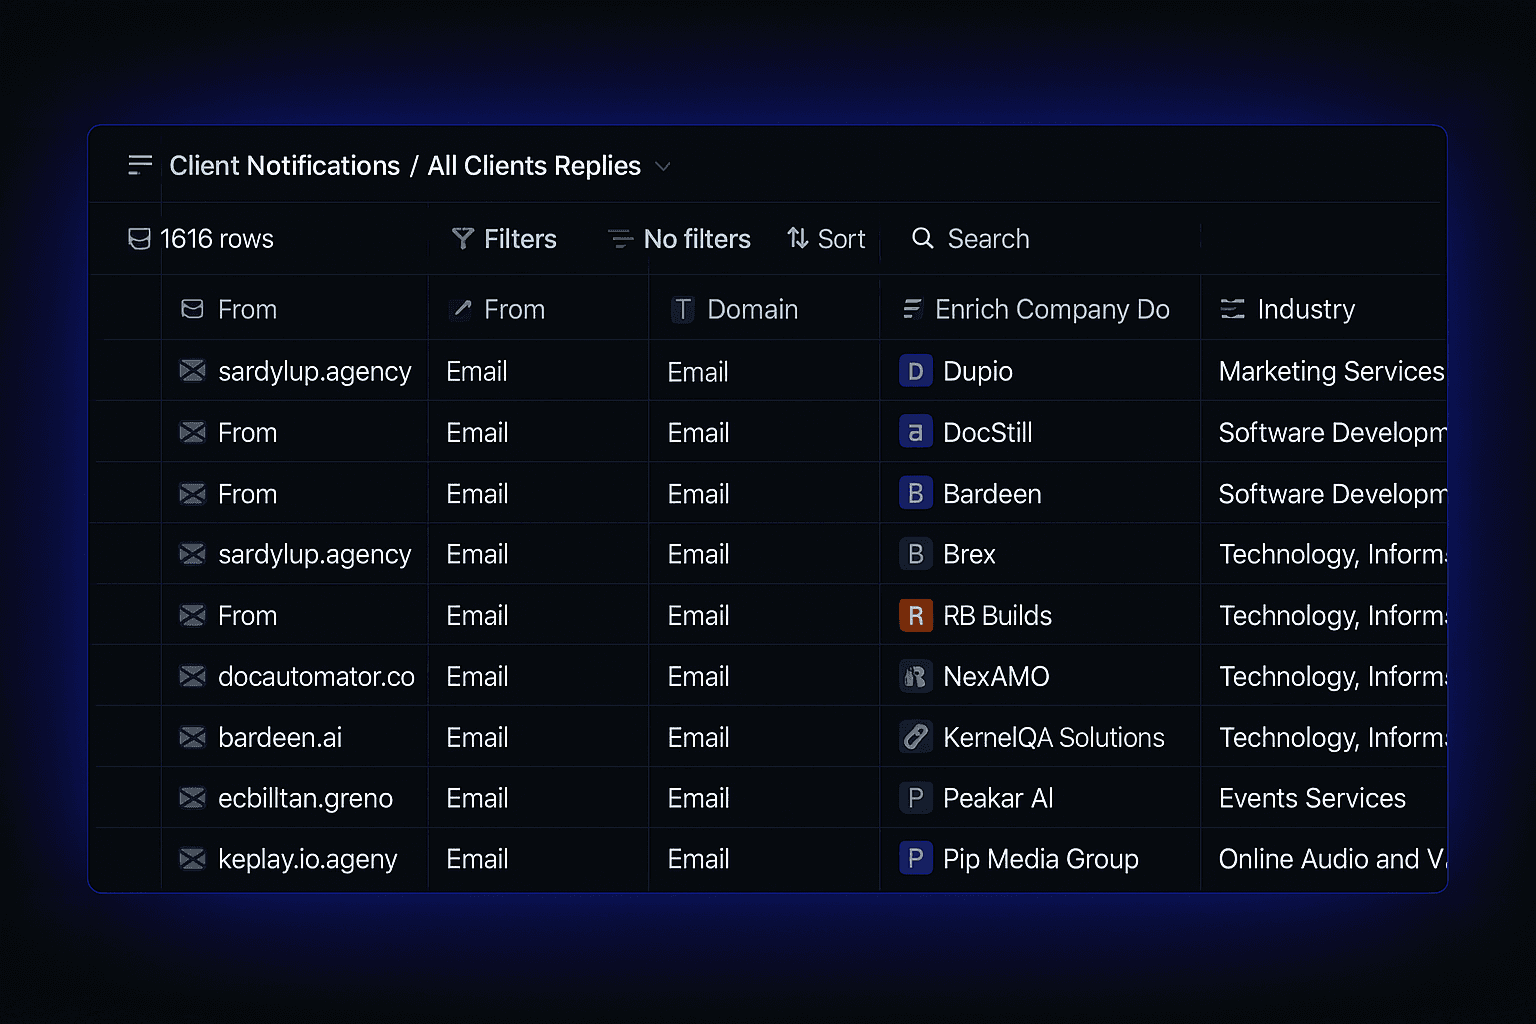The height and width of the screenshot is (1024, 1536).
Task: Select the Dupio company name
Action: click(978, 372)
